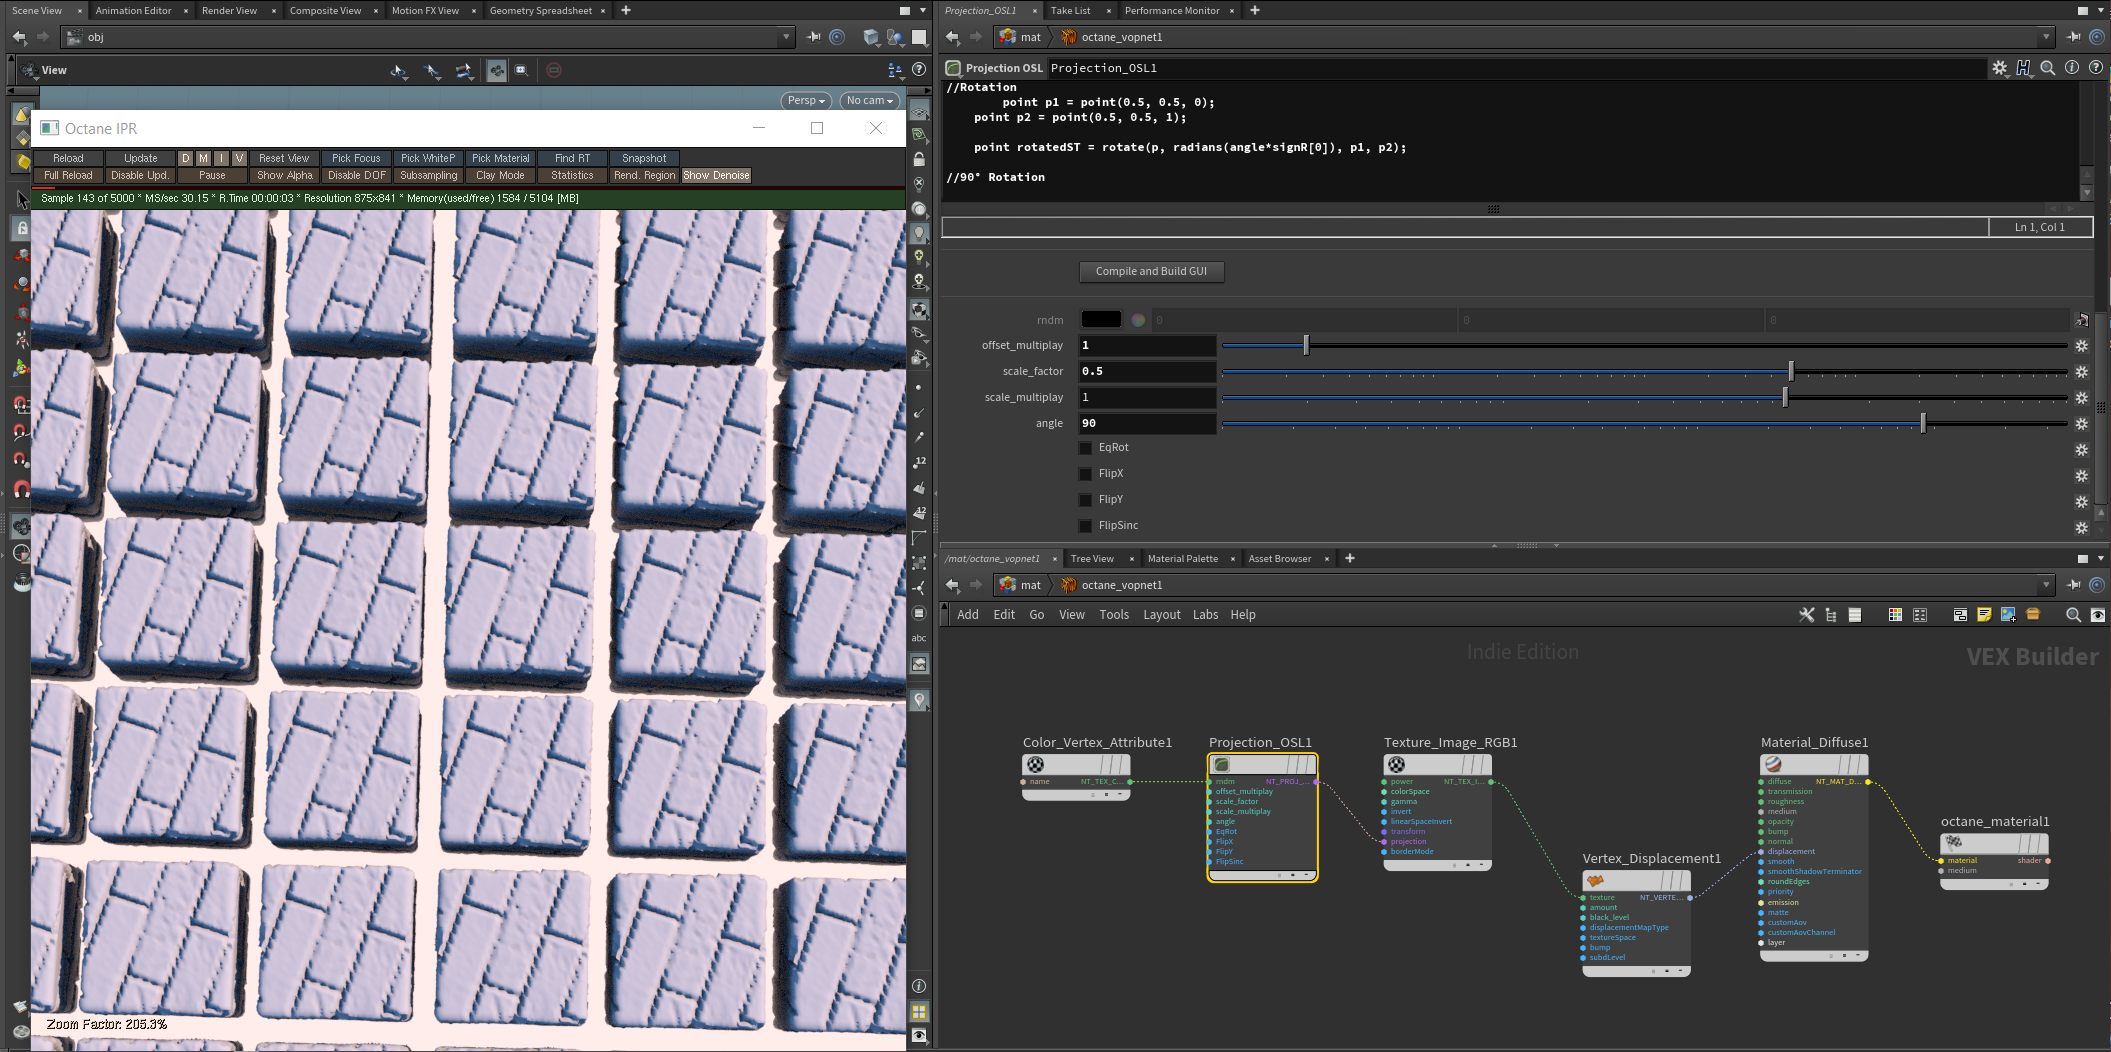Screen dimensions: 2111x1052
Task: Select the Vertex_Displacement1 node icon
Action: pyautogui.click(x=1596, y=881)
